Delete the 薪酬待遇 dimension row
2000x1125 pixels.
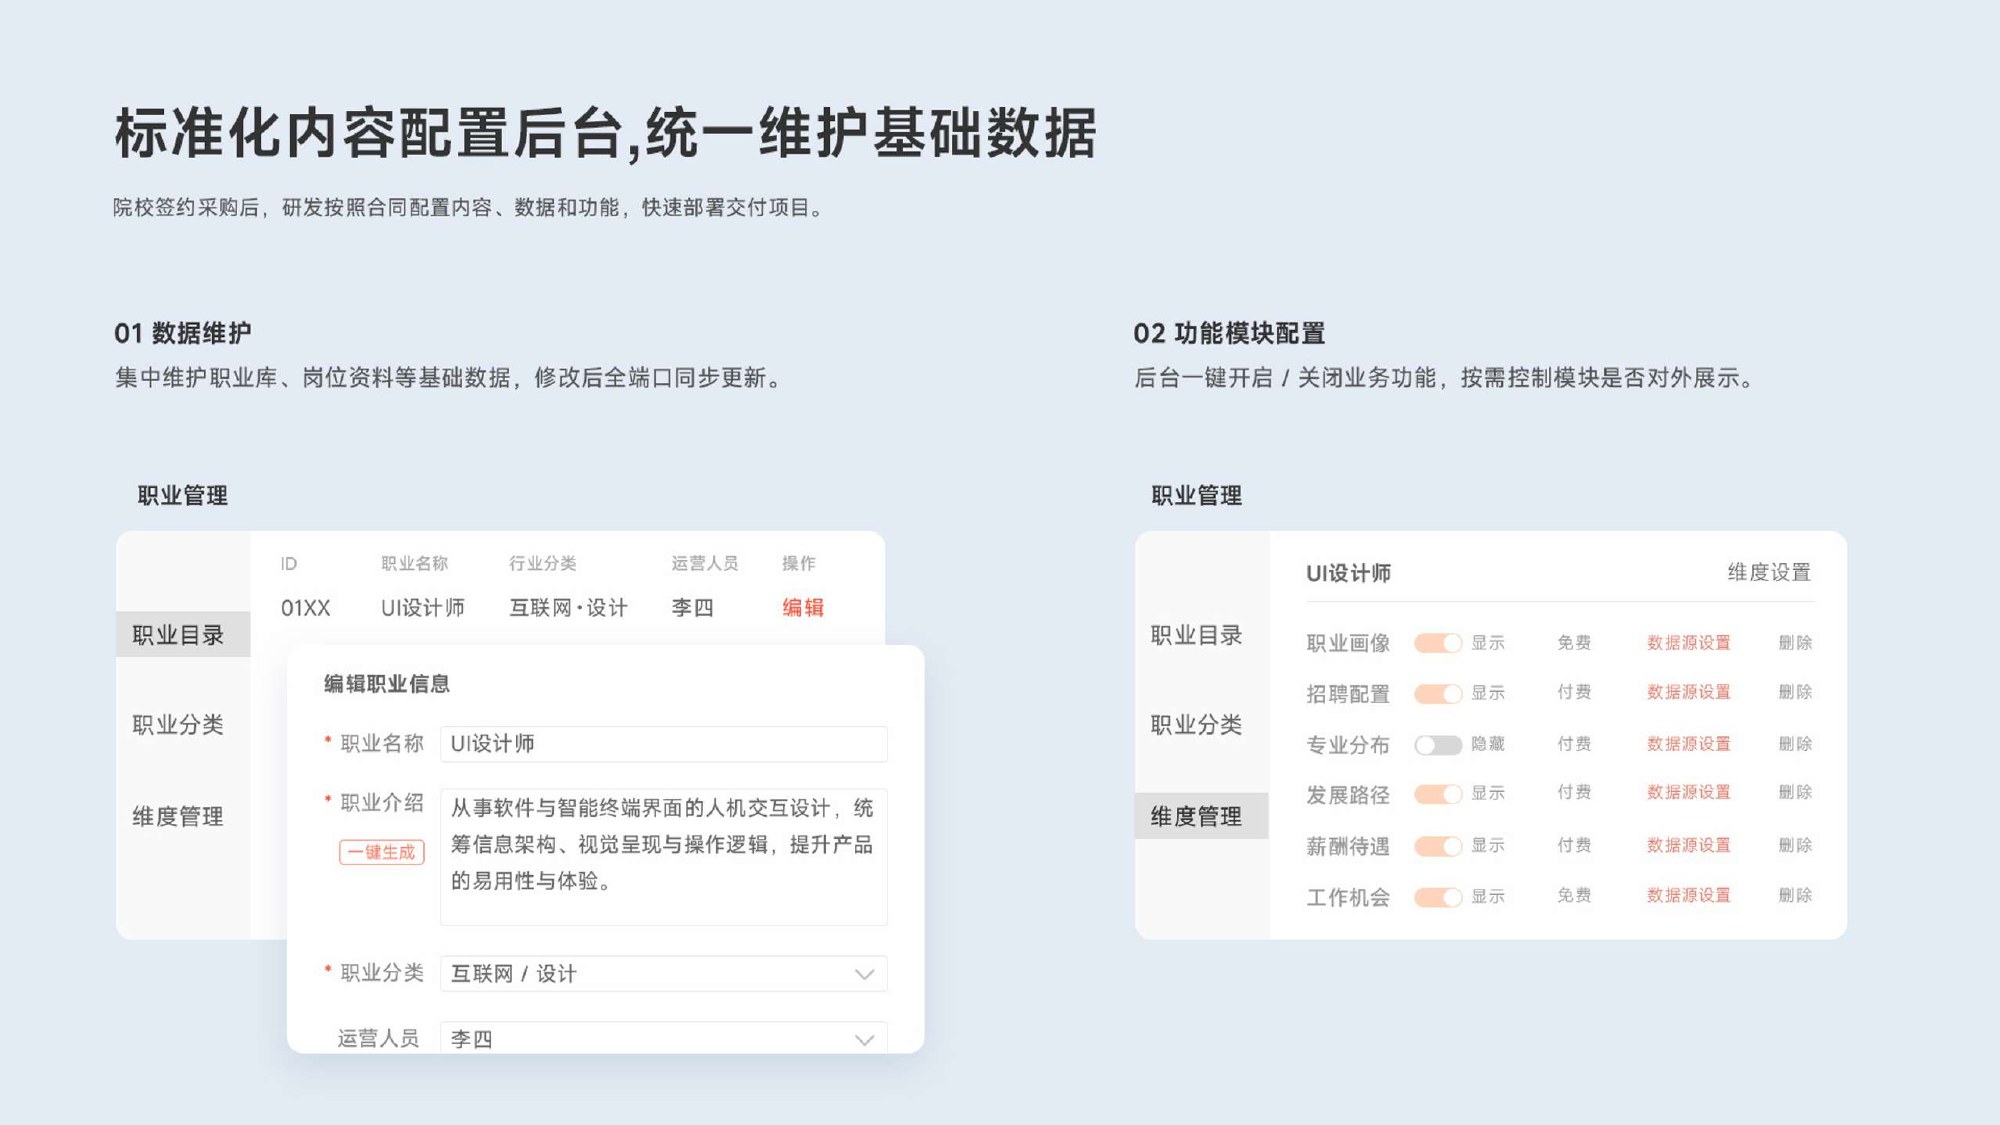click(1795, 845)
